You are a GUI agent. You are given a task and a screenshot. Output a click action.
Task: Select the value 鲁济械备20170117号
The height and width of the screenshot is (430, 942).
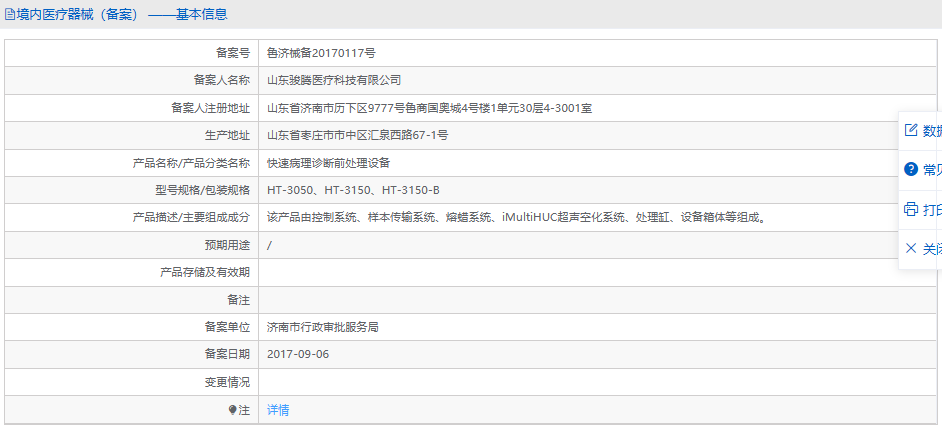point(321,53)
